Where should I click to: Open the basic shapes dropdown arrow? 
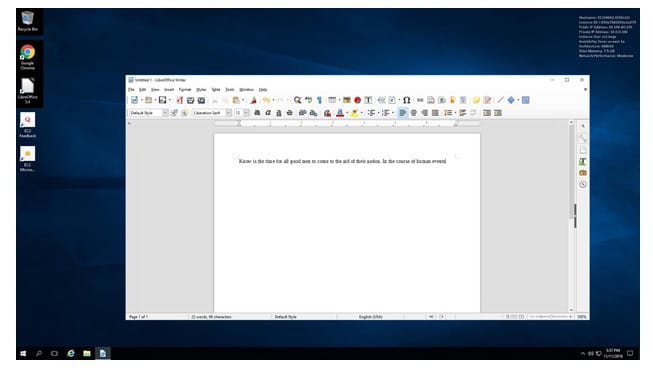(x=518, y=100)
